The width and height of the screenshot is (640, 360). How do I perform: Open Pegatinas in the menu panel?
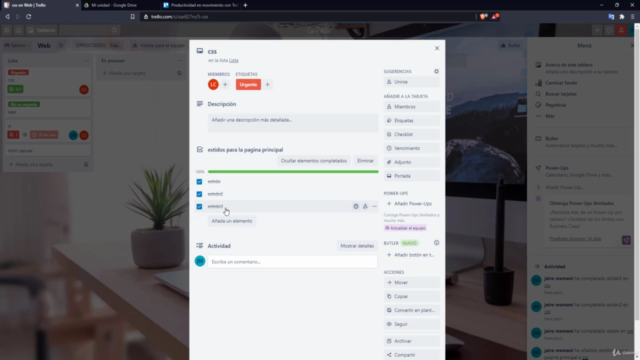[556, 105]
